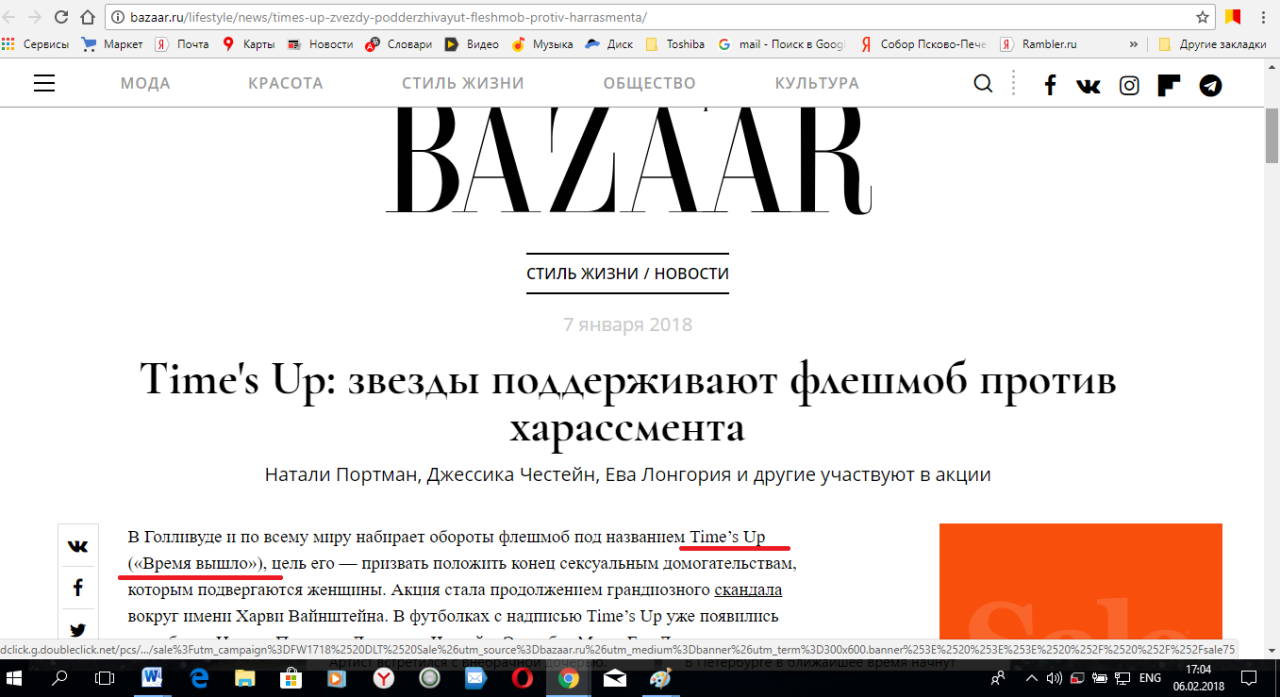The width and height of the screenshot is (1280, 697).
Task: Follow the 'скандала' link in the article
Action: tap(748, 590)
